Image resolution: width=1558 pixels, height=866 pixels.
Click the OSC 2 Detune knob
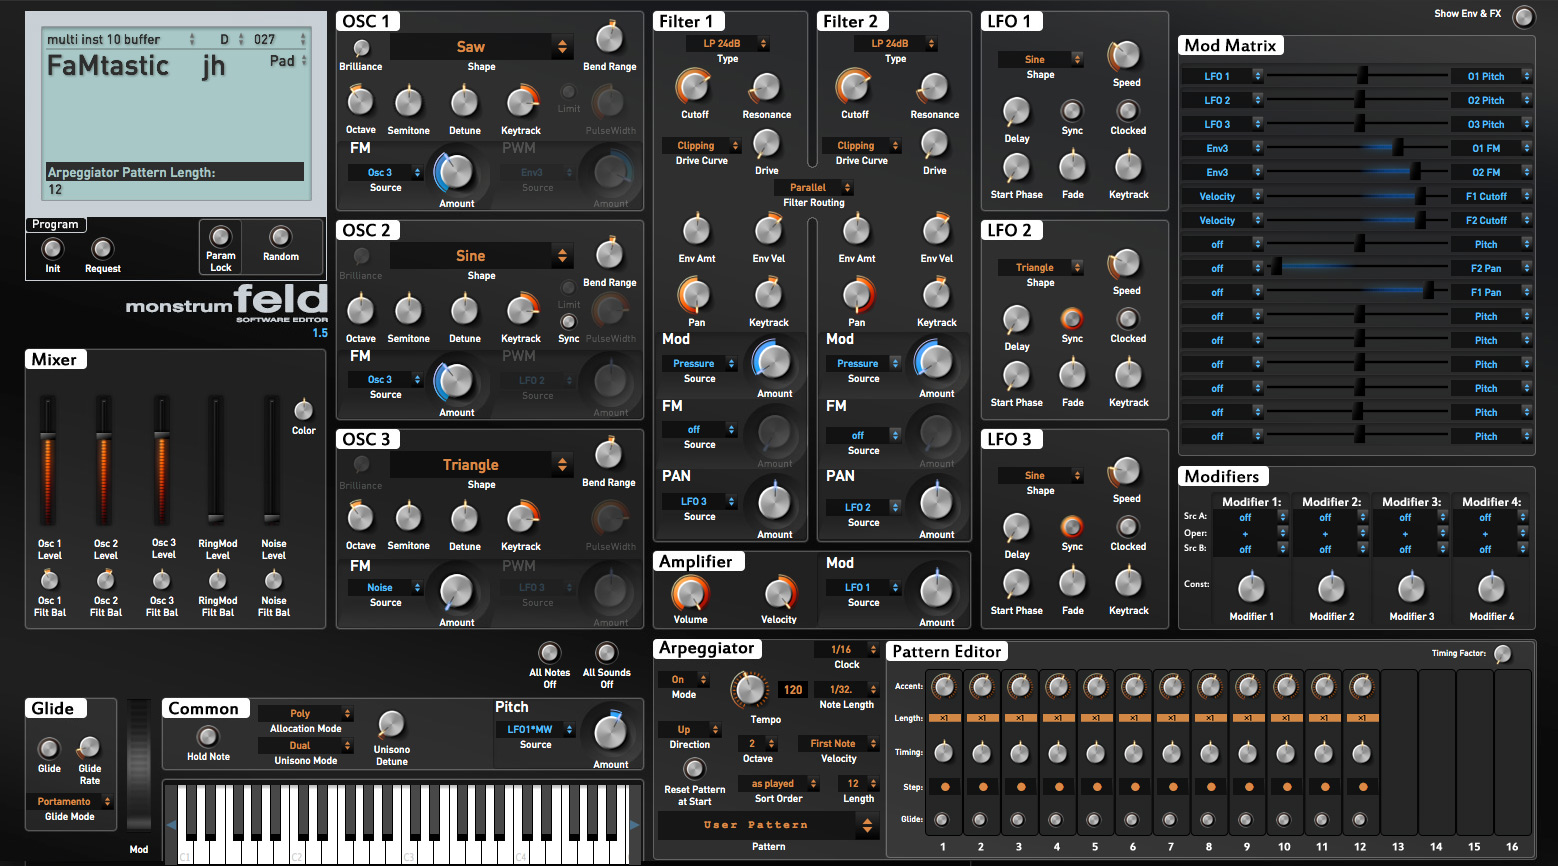point(464,309)
